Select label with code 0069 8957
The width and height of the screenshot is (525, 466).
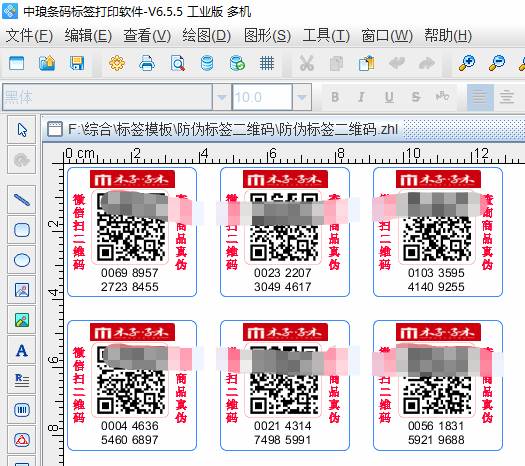click(x=132, y=232)
